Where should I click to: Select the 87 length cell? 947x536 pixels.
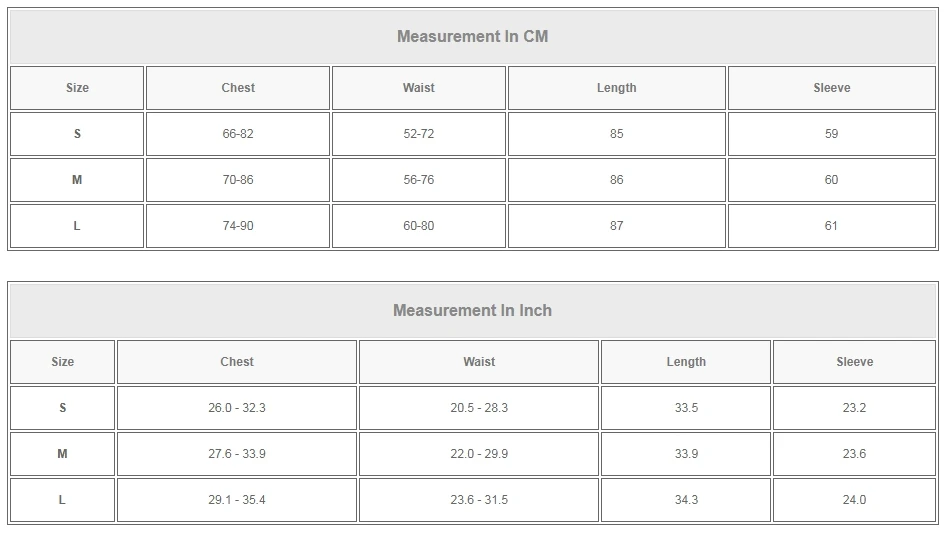(616, 226)
